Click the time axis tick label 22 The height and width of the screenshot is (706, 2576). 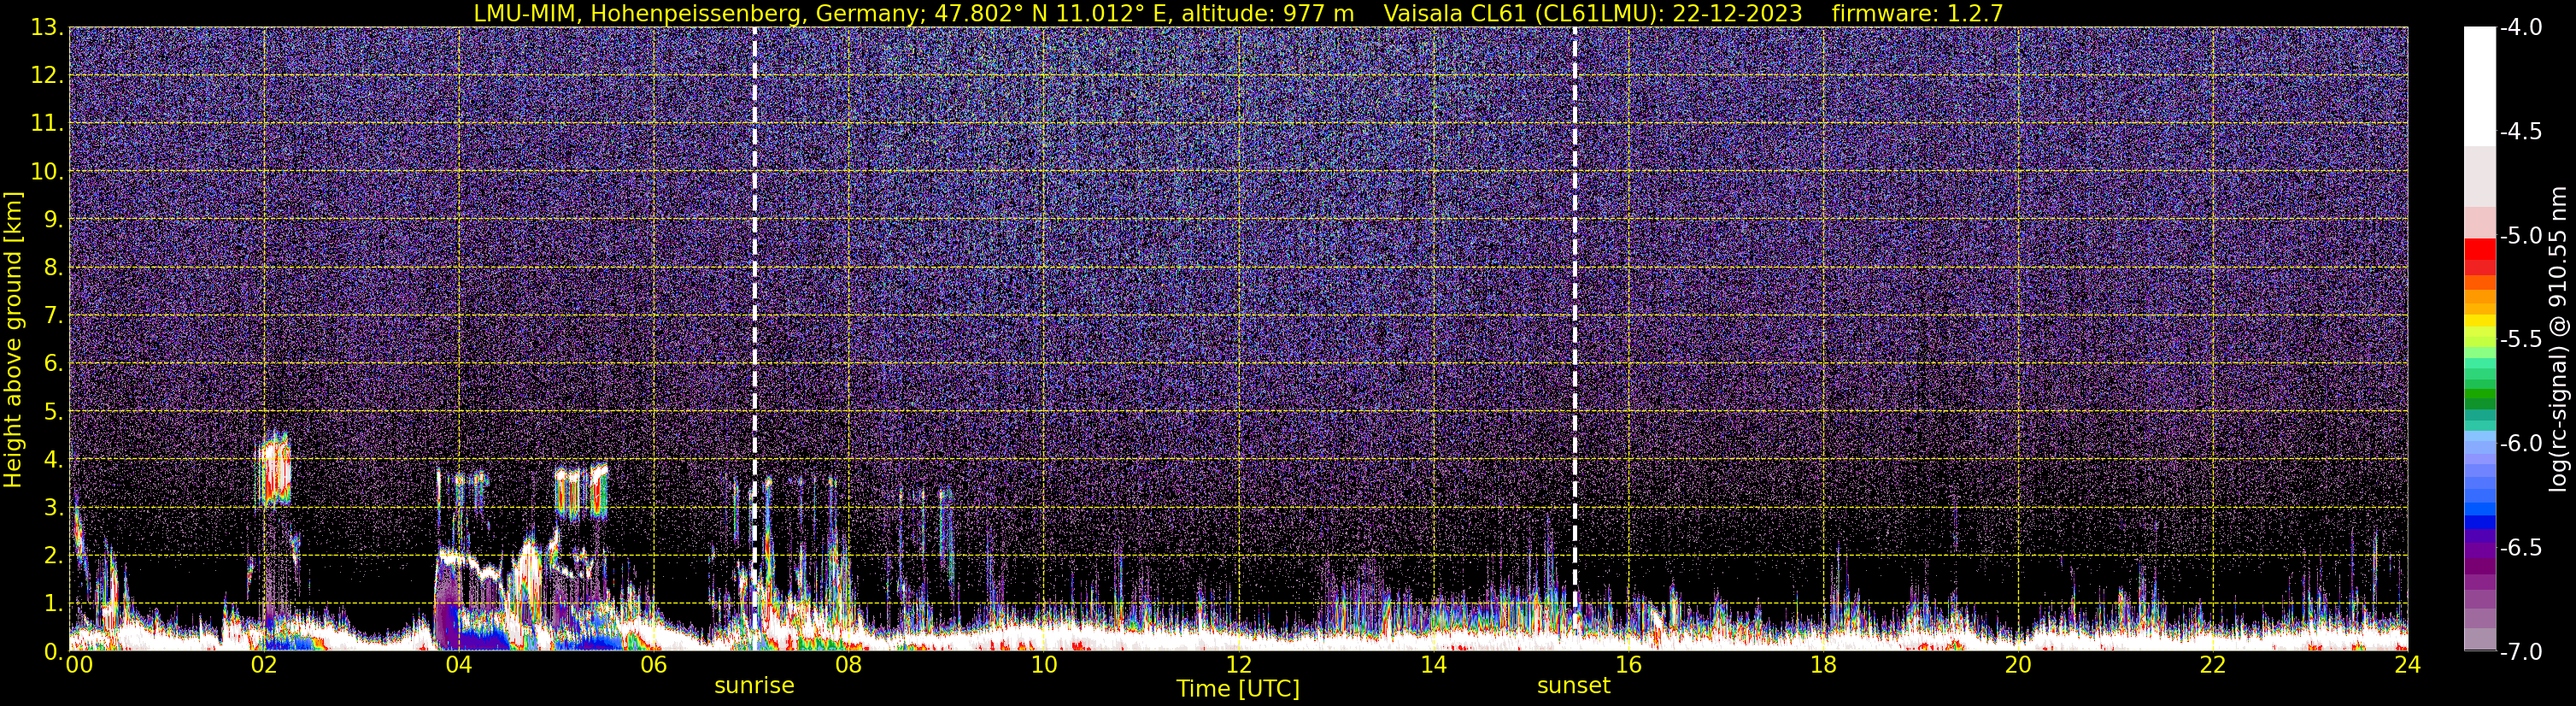(2213, 665)
